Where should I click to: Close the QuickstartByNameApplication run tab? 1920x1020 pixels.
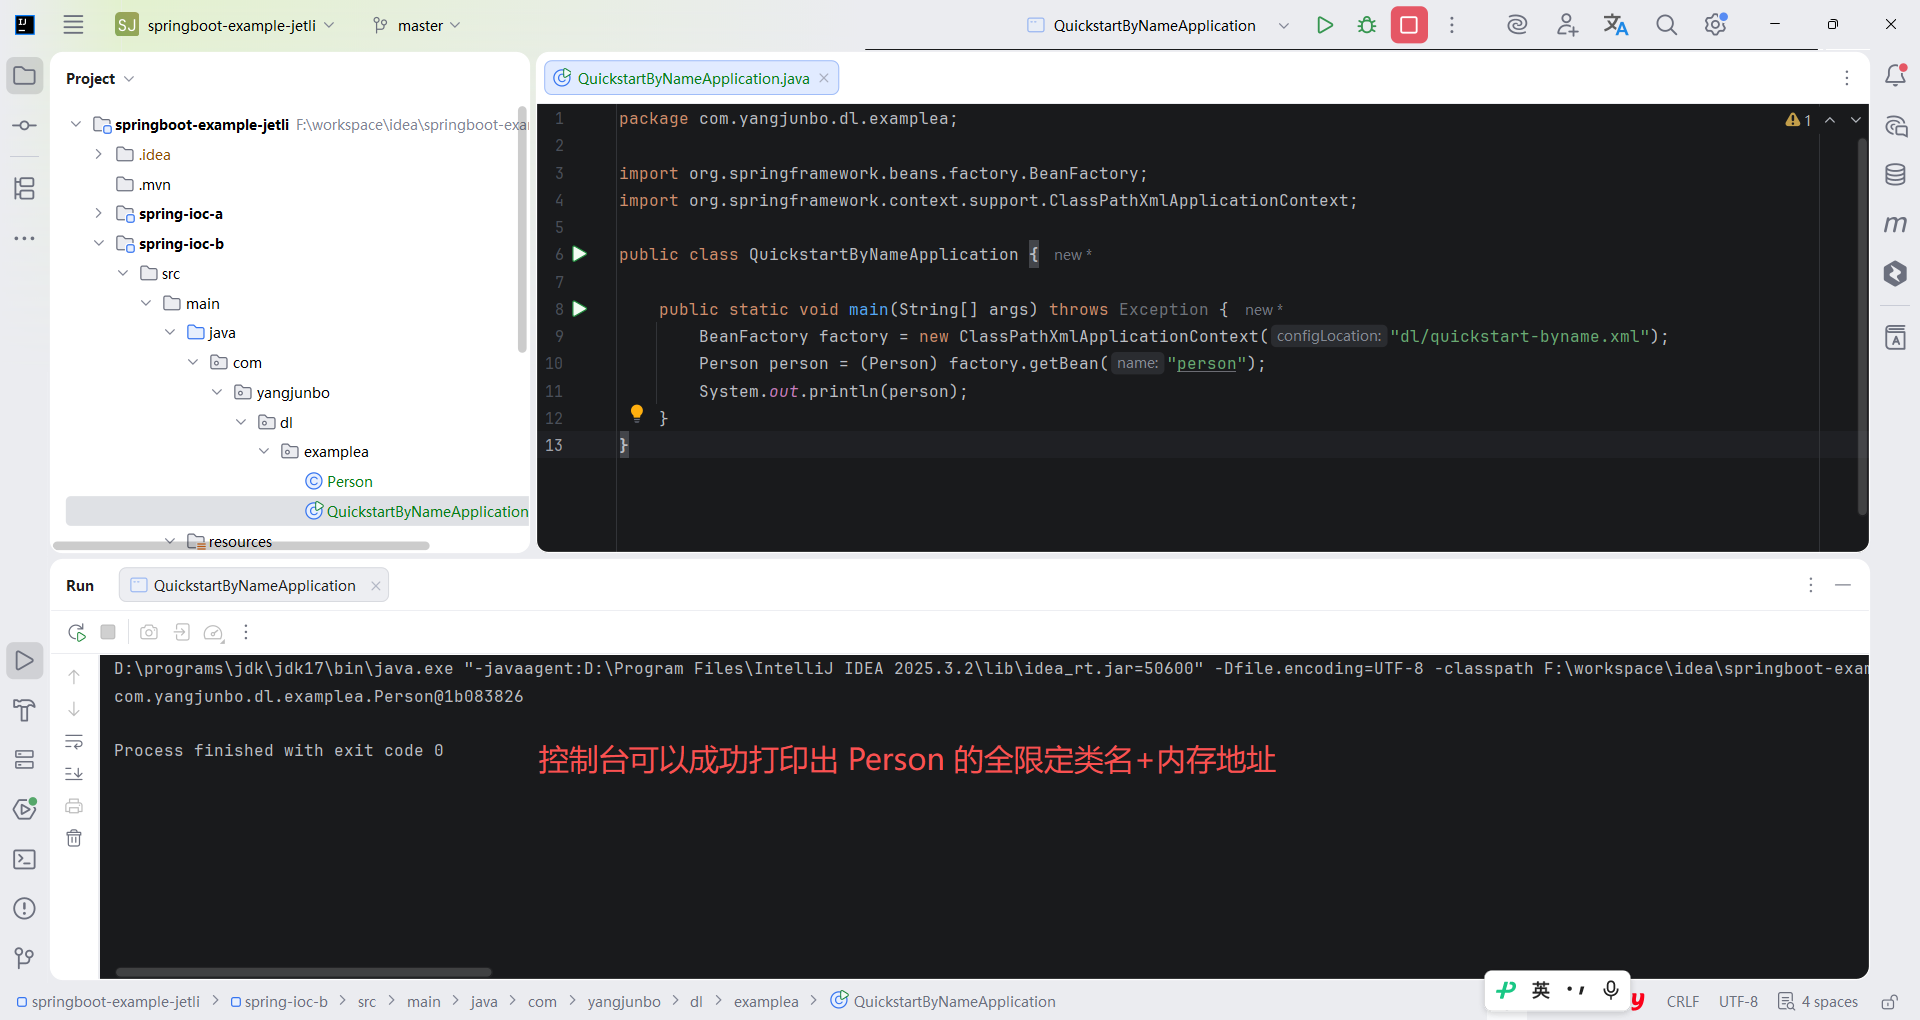click(x=376, y=586)
